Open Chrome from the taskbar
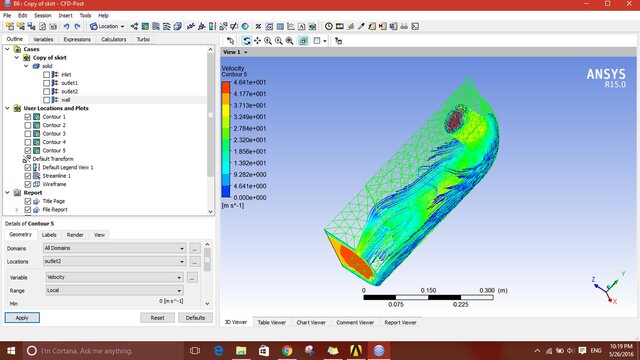The image size is (640, 360). 287,351
